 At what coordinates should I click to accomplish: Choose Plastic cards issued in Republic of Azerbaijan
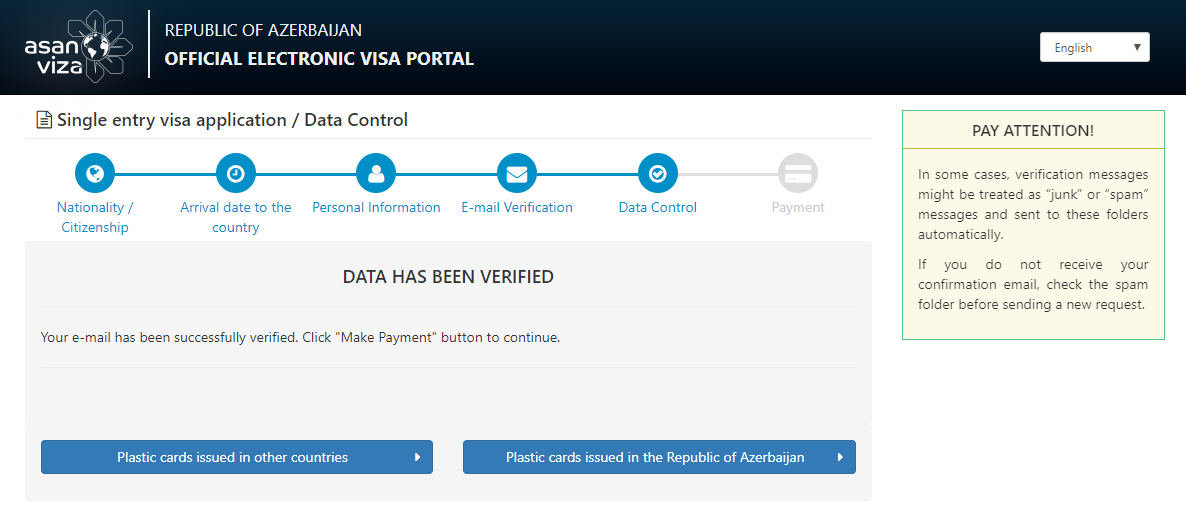point(659,457)
